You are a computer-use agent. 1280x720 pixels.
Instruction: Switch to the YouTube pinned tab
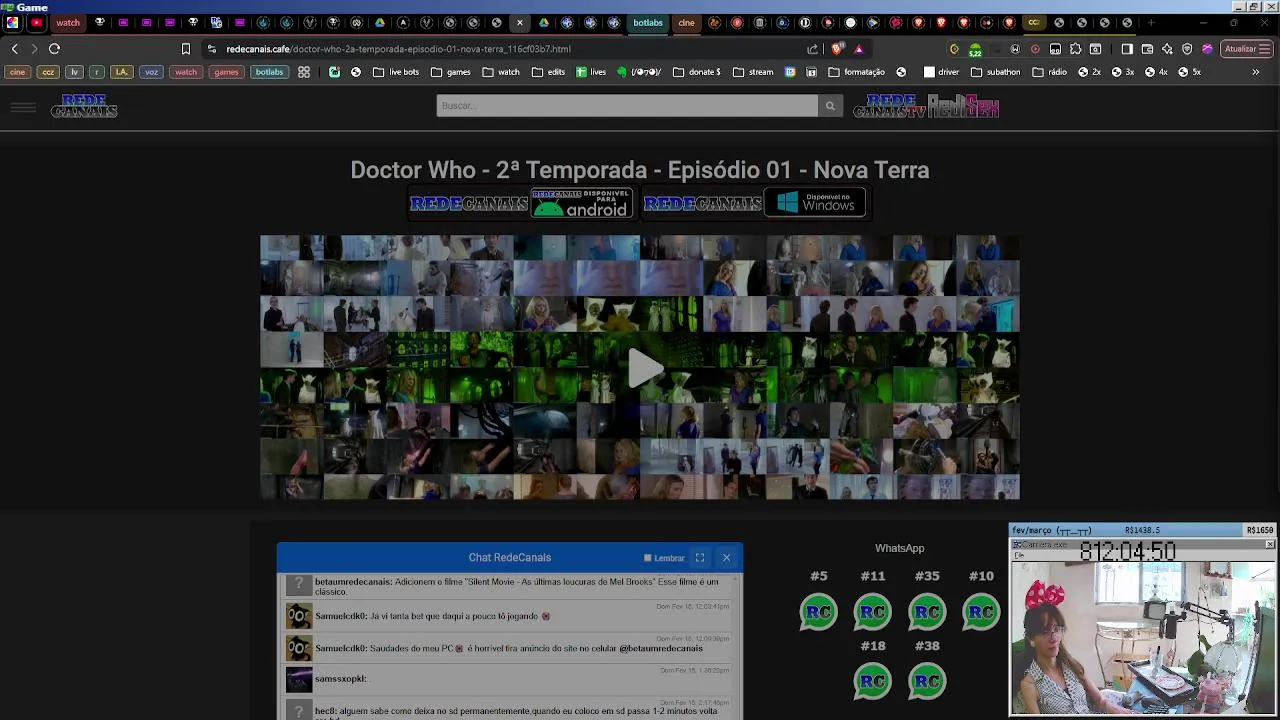pyautogui.click(x=37, y=22)
